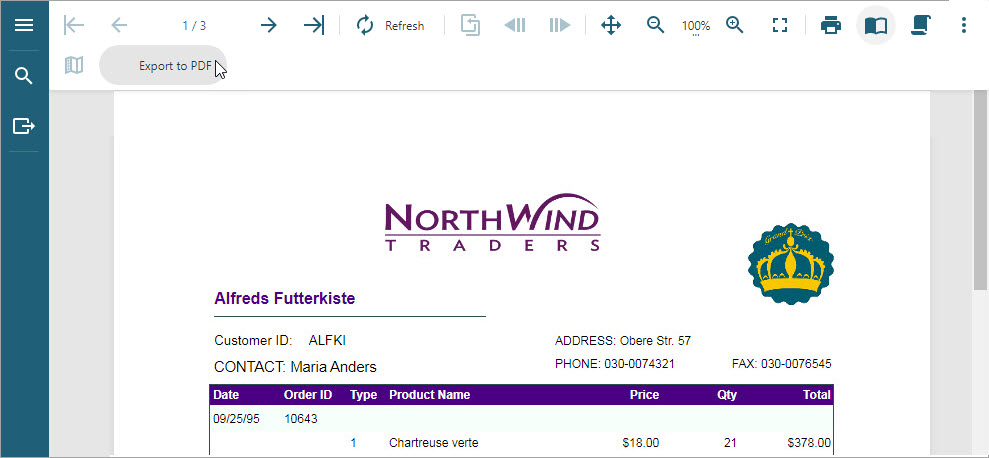Click the ADDRESS: Obere Str. 57 text

click(623, 341)
